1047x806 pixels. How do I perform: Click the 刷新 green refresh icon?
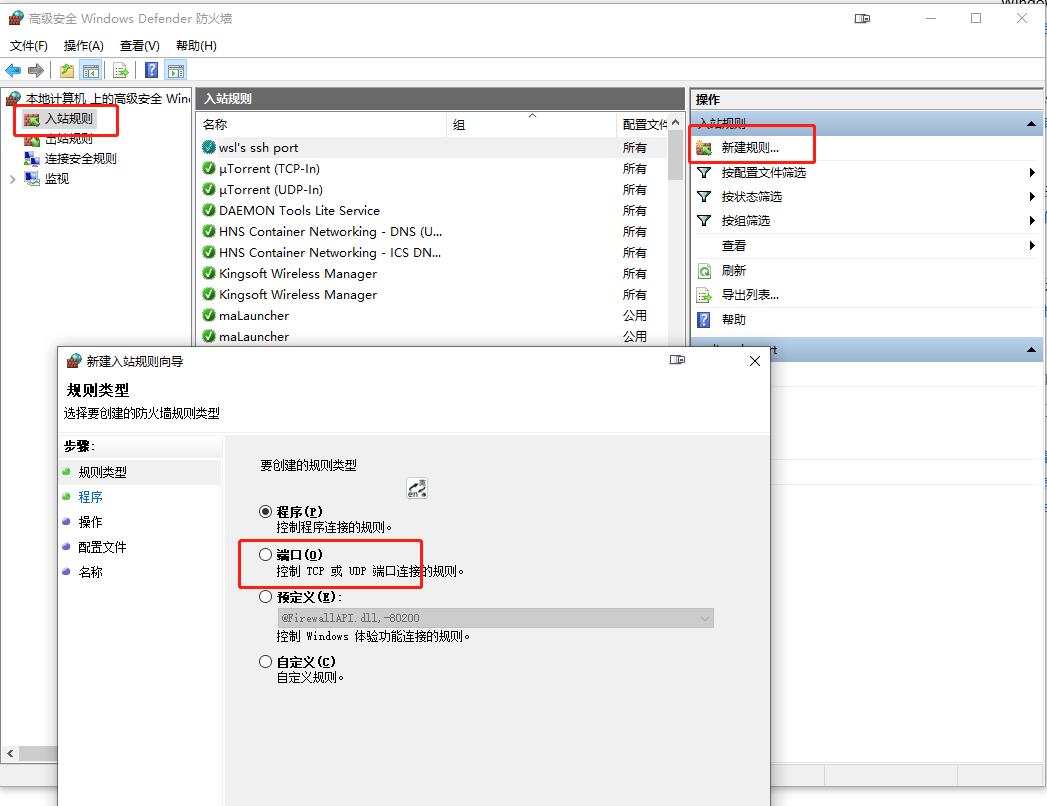704,270
